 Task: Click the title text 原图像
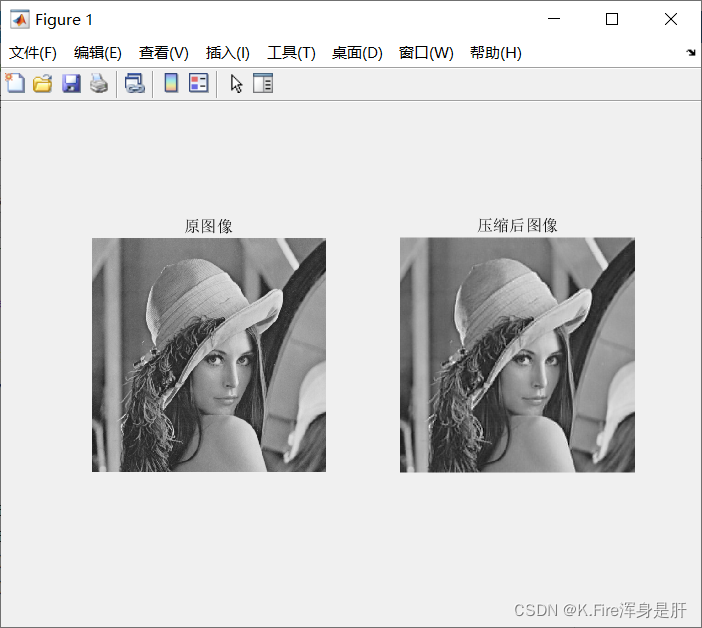(209, 226)
